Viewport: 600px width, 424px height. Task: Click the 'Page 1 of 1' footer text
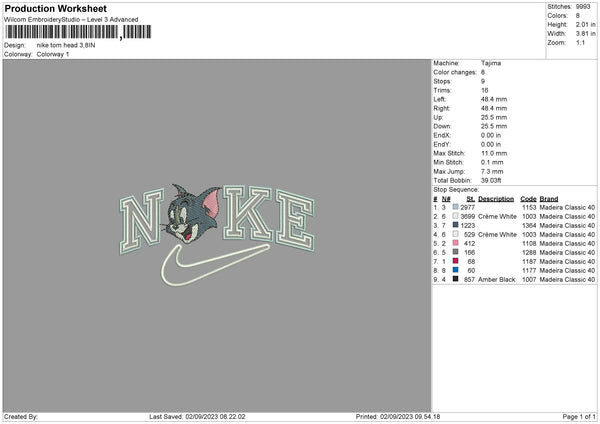point(579,417)
